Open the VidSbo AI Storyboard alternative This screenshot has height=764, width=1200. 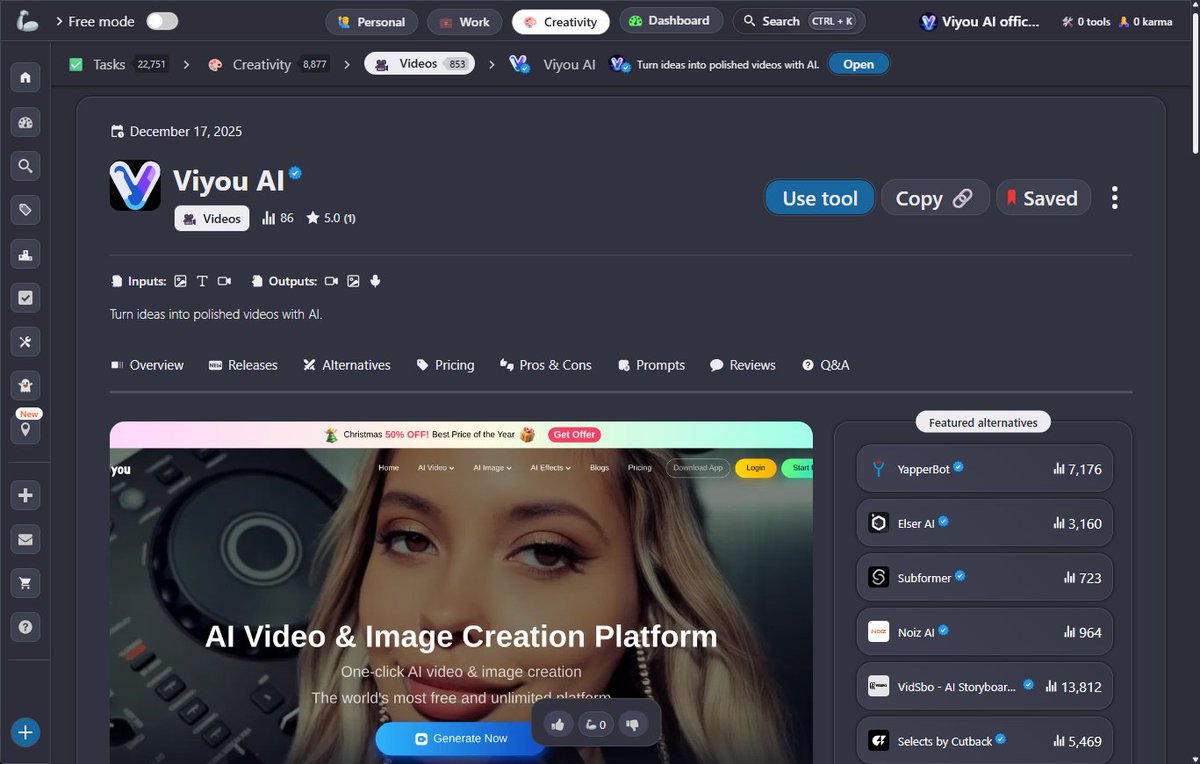pos(985,686)
